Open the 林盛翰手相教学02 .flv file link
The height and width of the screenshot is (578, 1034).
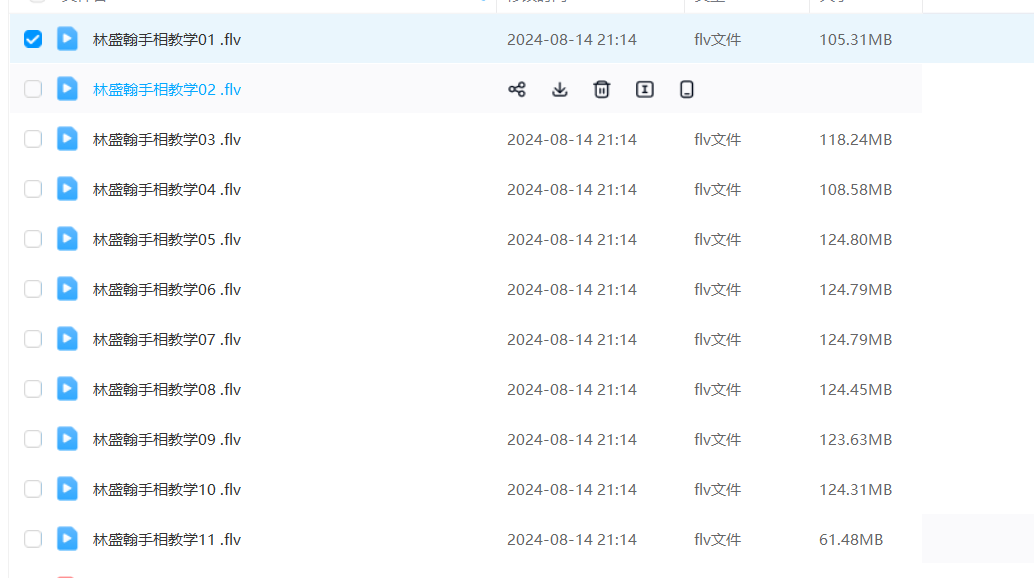(166, 89)
